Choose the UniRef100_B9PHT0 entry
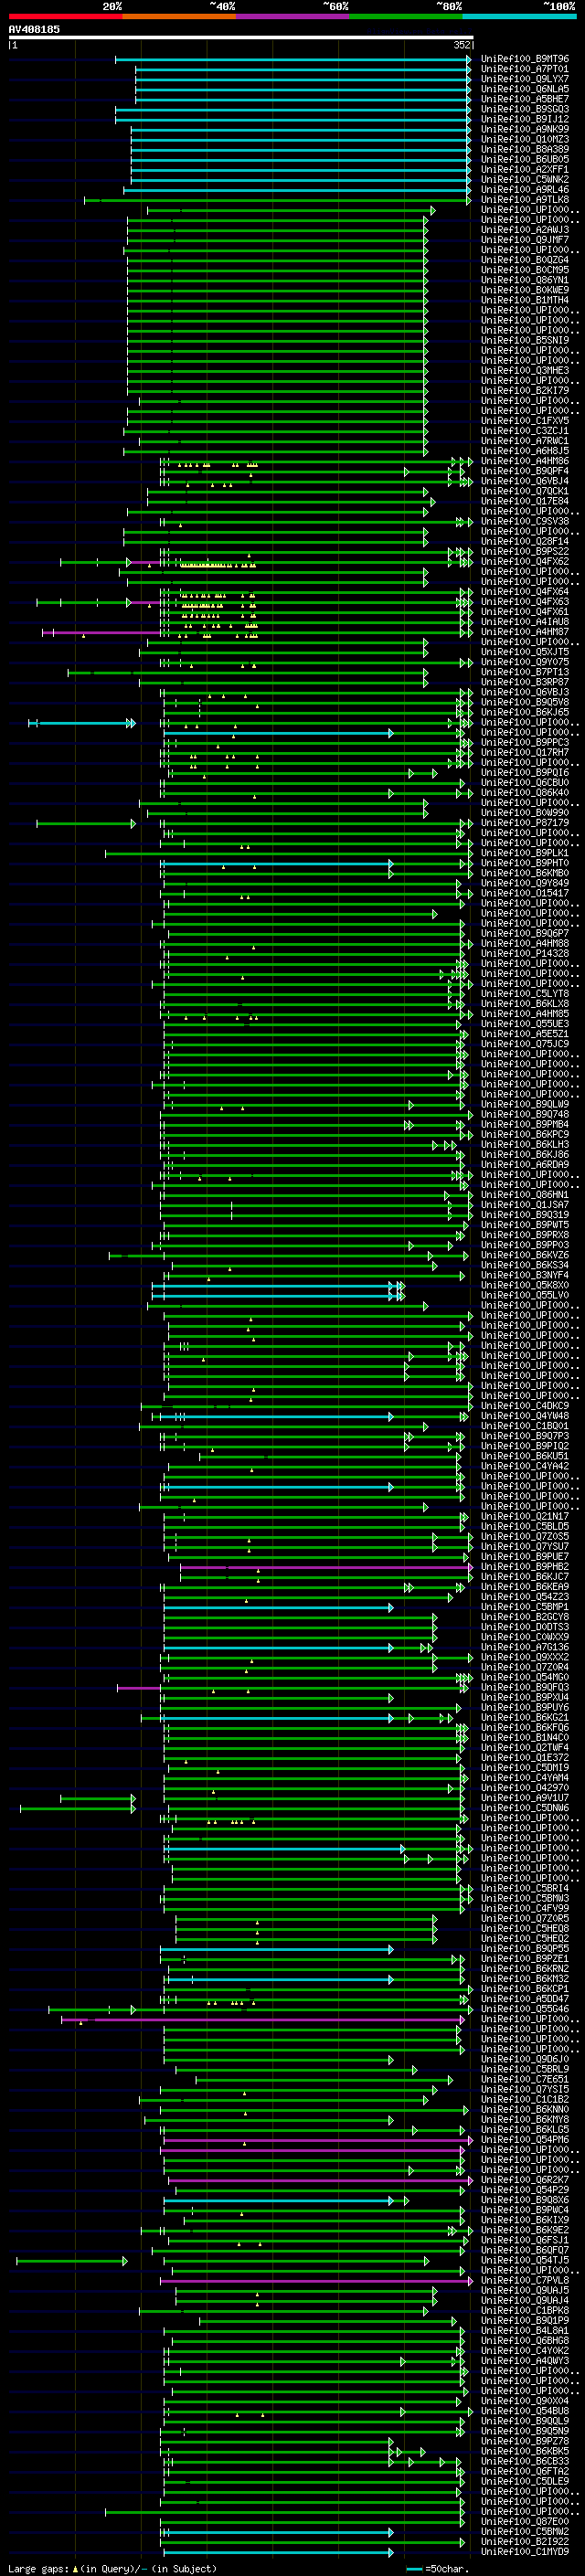585x2576 pixels. (x=524, y=863)
